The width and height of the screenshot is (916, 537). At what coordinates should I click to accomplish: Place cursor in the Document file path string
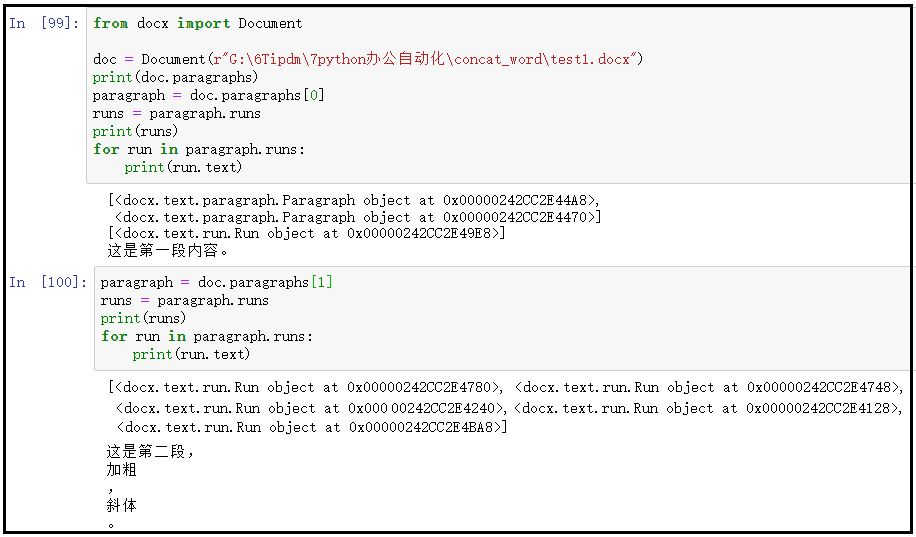422,59
